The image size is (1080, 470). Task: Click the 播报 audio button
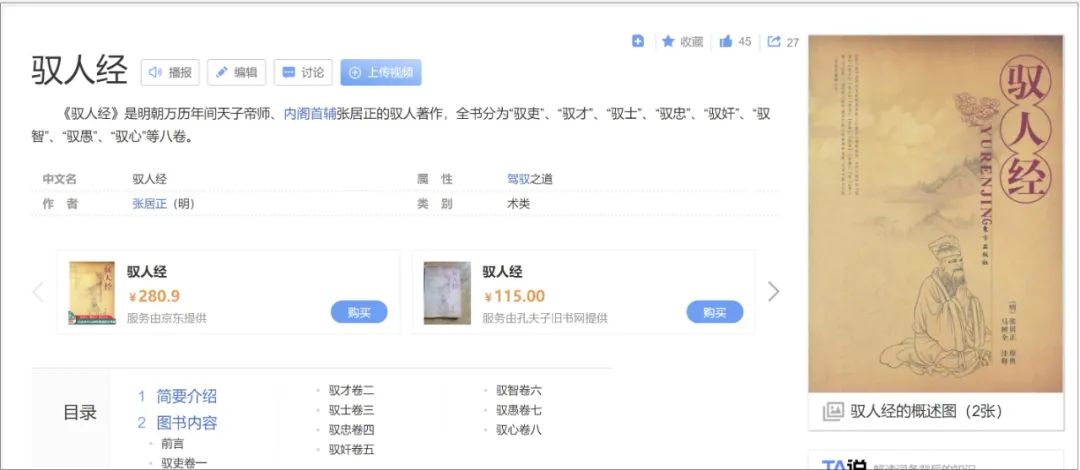click(170, 72)
